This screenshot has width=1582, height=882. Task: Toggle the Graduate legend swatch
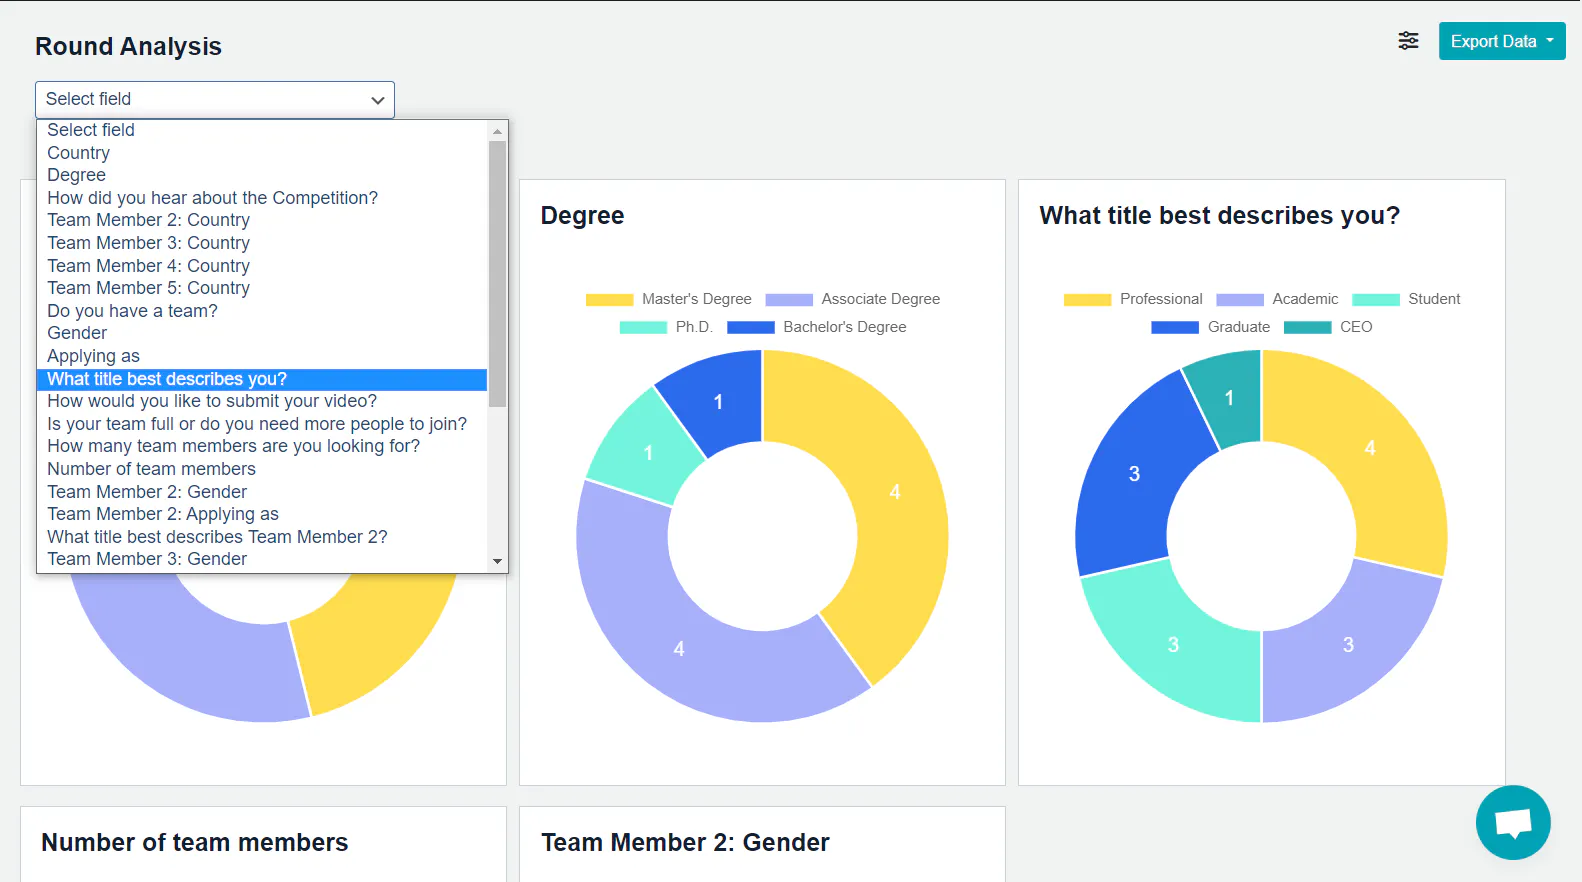[1175, 328]
